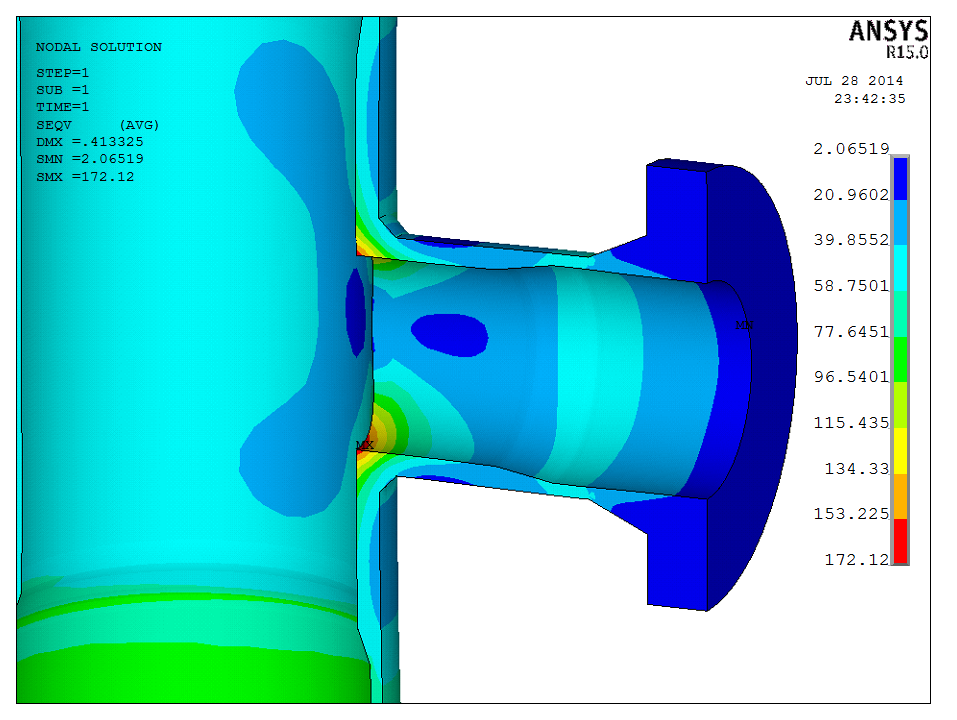Image resolution: width=957 pixels, height=720 pixels.
Task: Click the legend value 153.225
Action: 851,513
